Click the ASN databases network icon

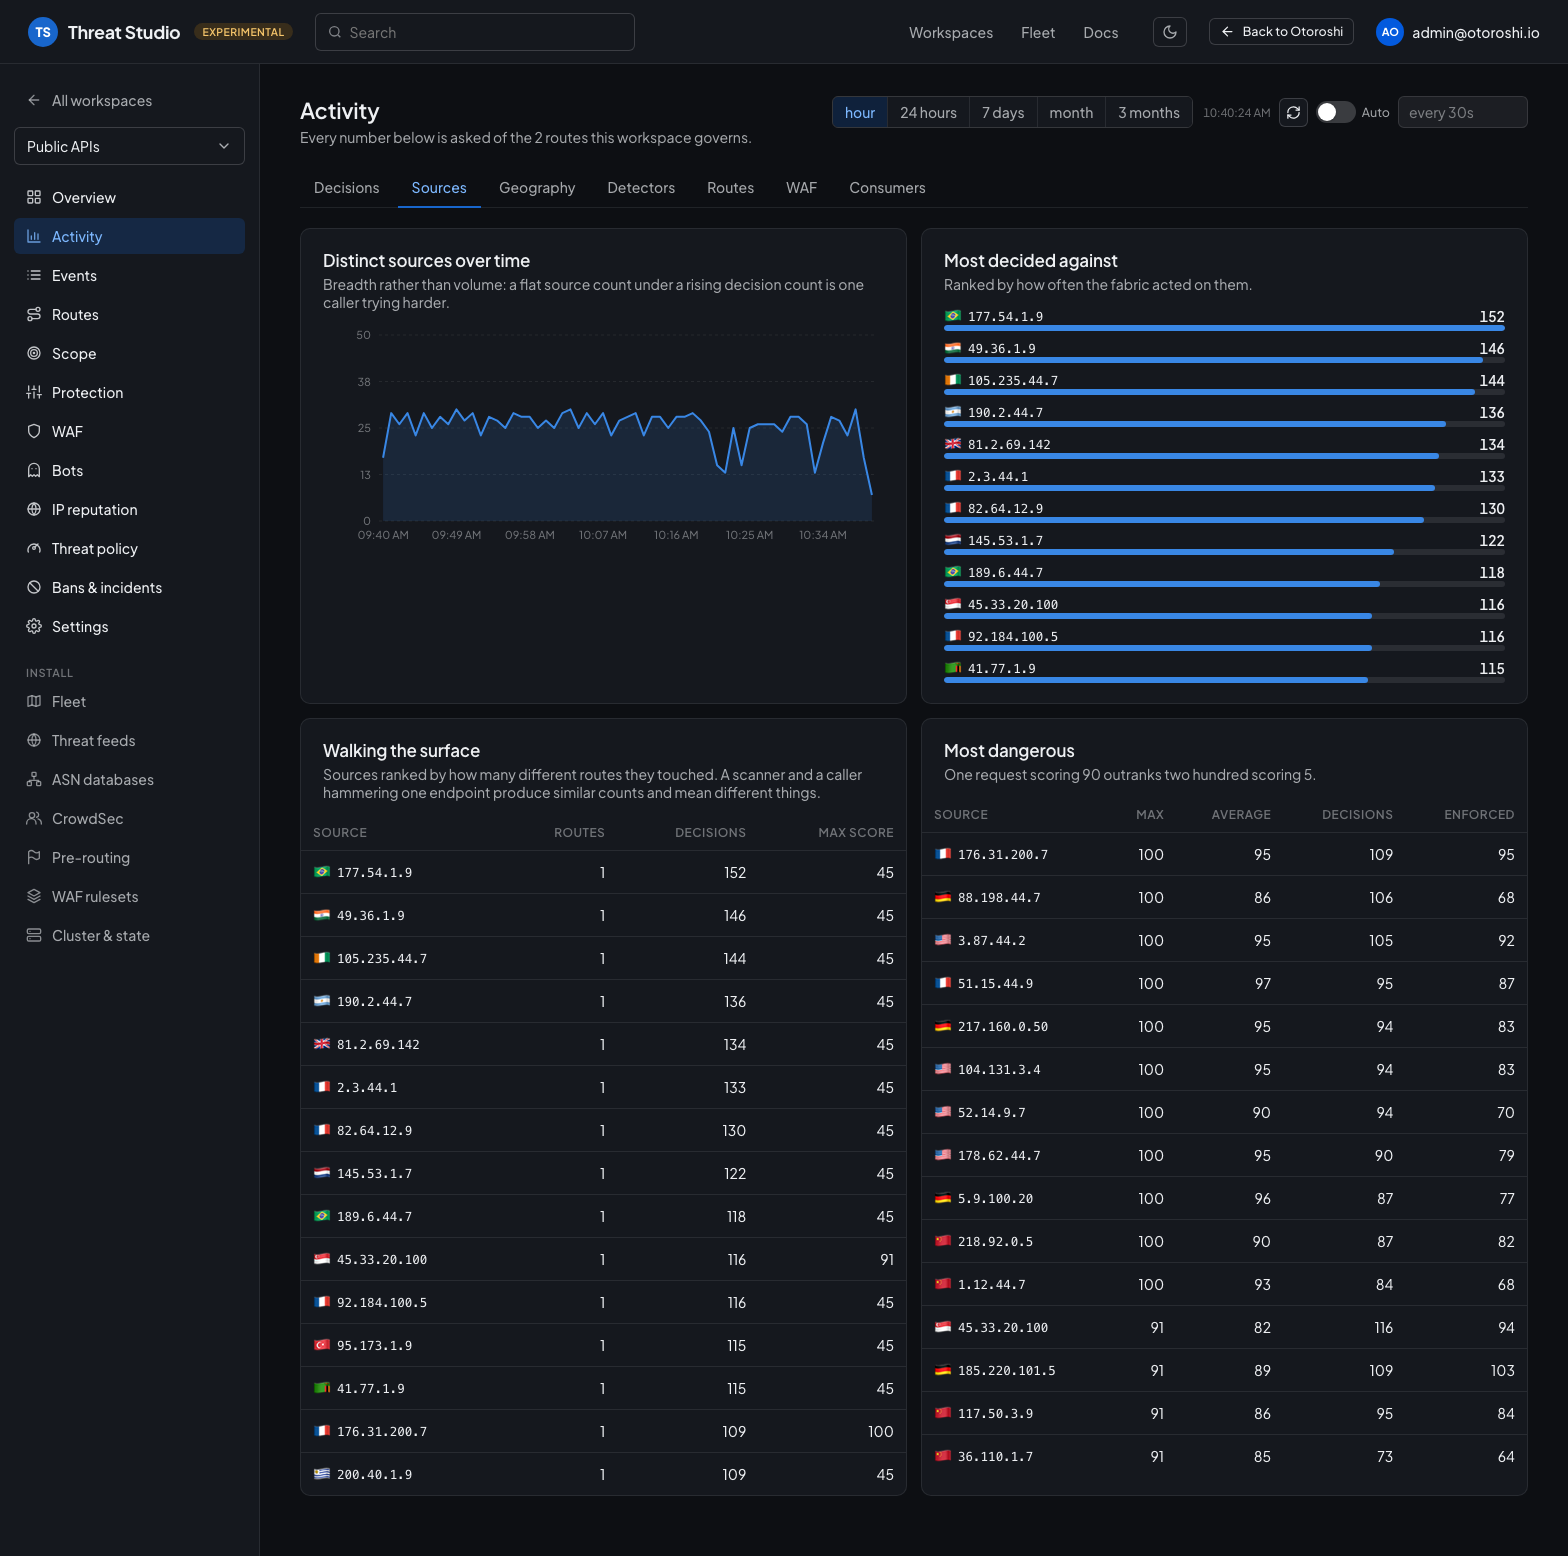click(34, 779)
